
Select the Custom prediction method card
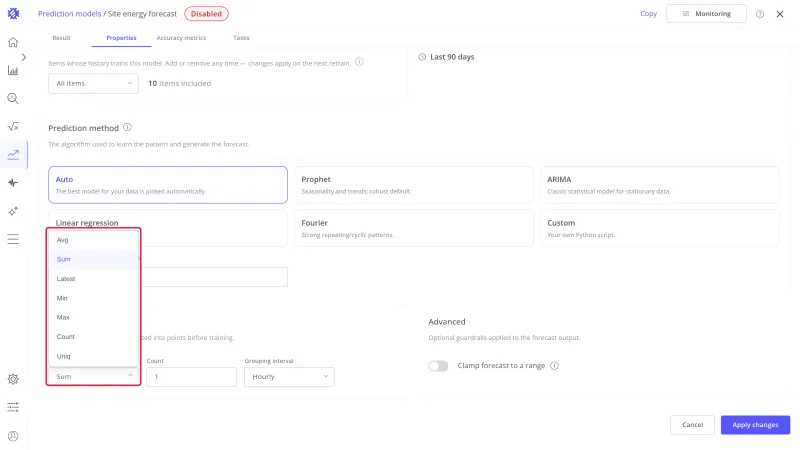tap(660, 228)
